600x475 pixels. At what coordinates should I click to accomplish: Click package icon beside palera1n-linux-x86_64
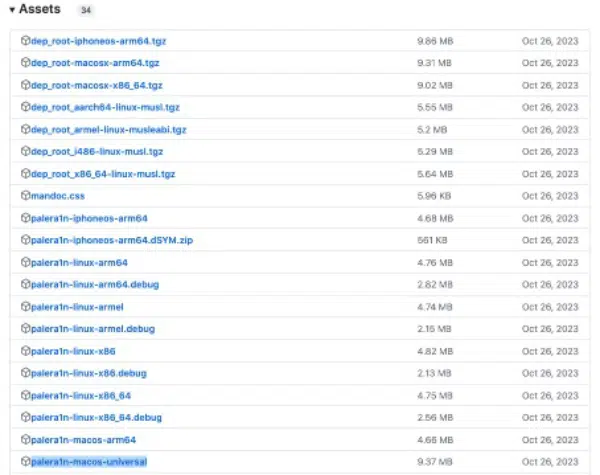pos(25,395)
